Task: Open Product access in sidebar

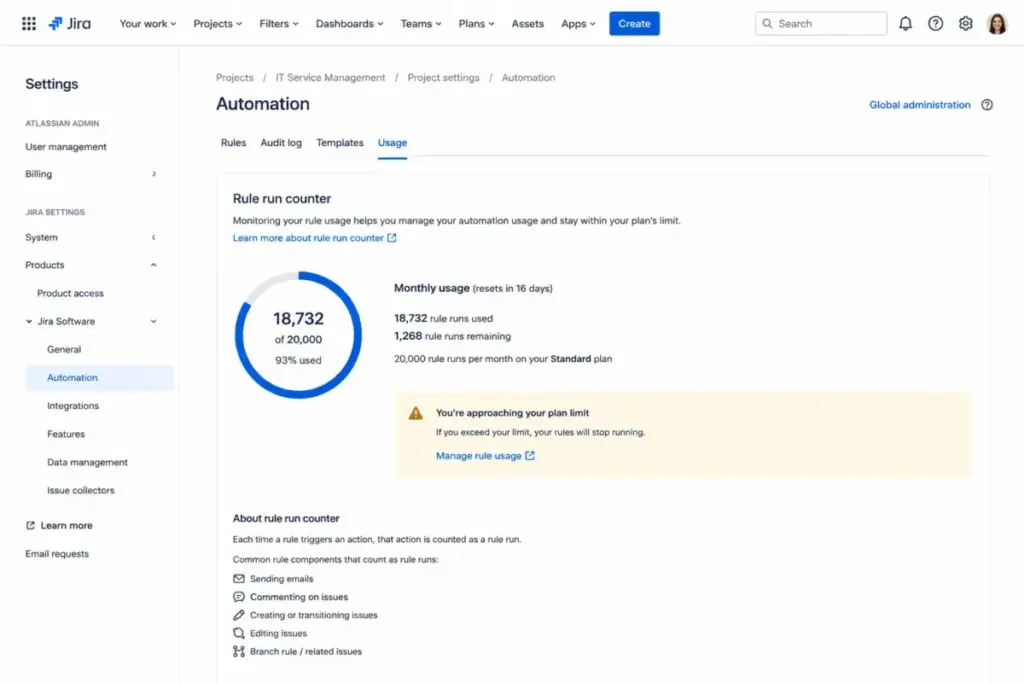Action: click(70, 293)
